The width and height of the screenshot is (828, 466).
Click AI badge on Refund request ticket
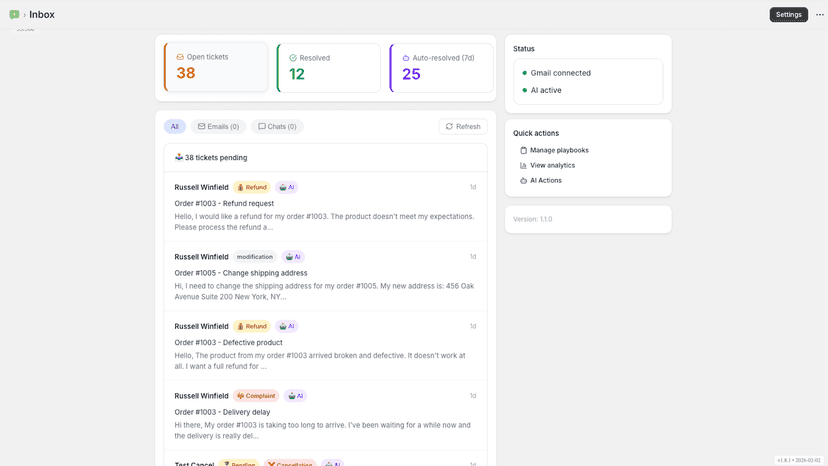click(x=286, y=187)
